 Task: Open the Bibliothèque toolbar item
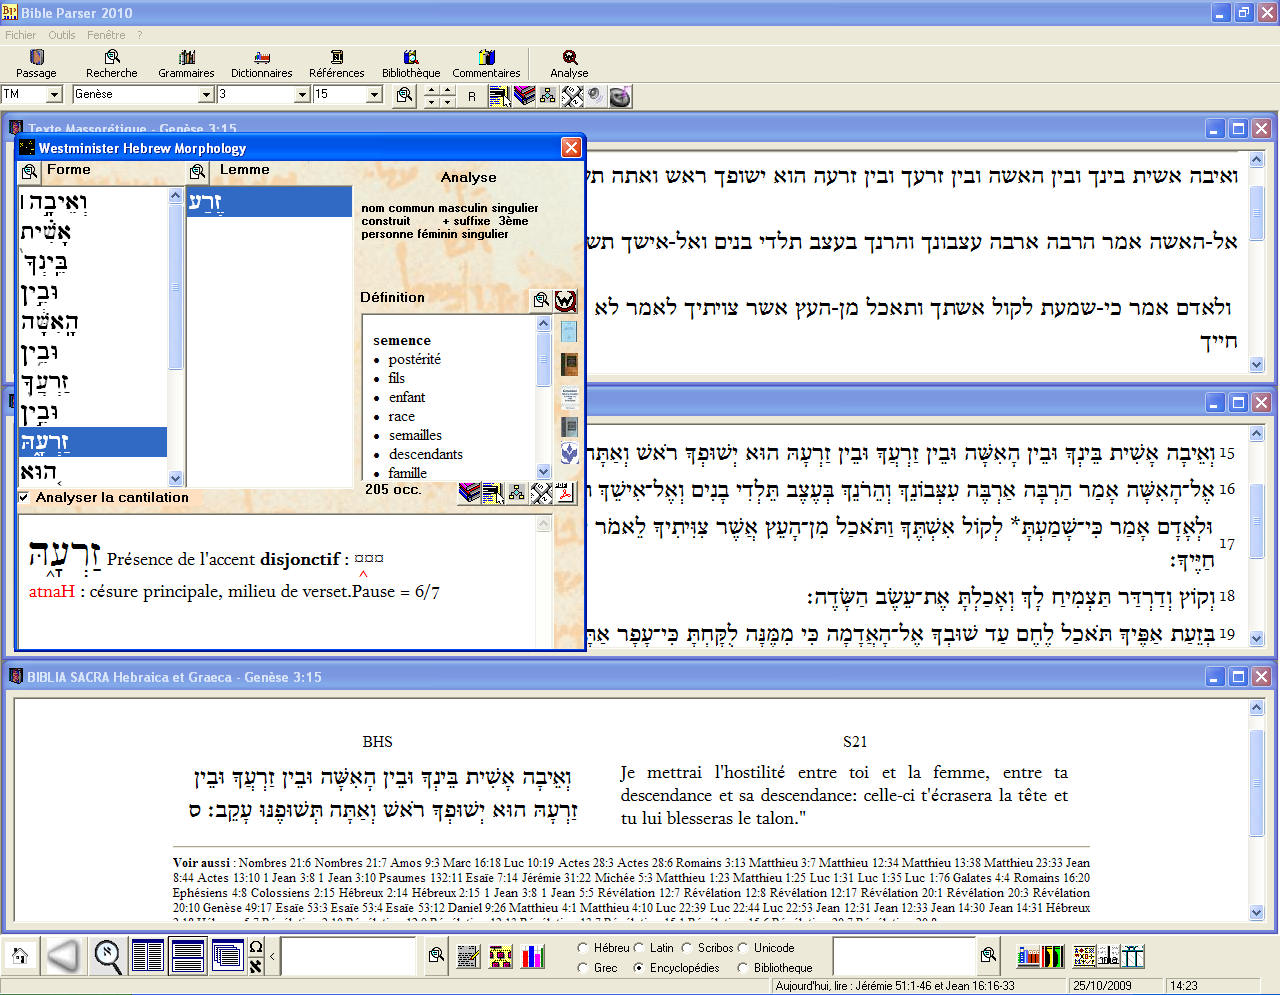pos(411,64)
